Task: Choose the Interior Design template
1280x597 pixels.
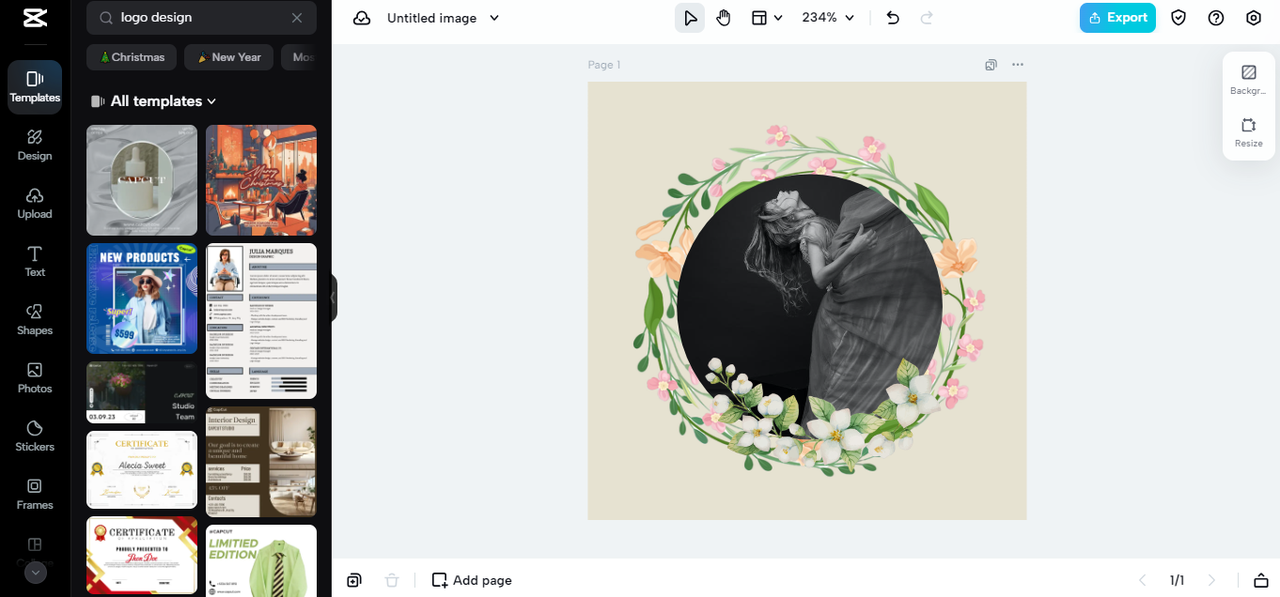Action: pos(261,462)
